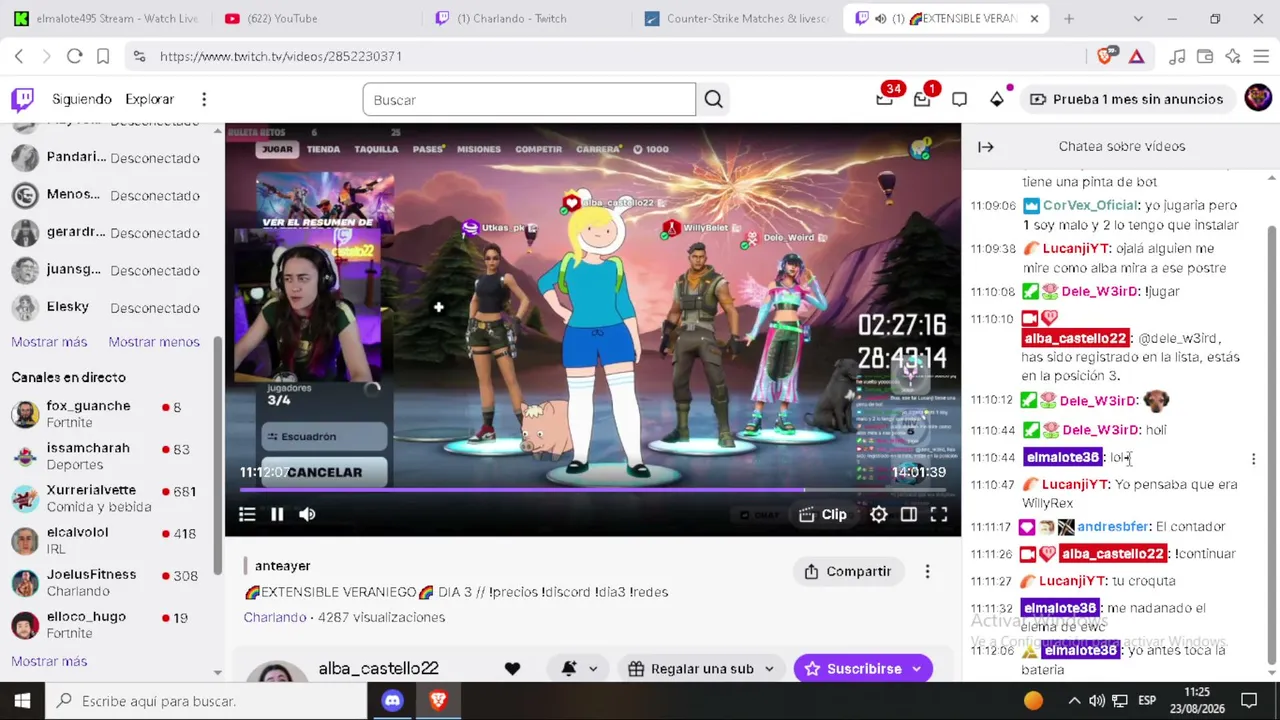Open Regalar una sub dropdown

tap(701, 669)
